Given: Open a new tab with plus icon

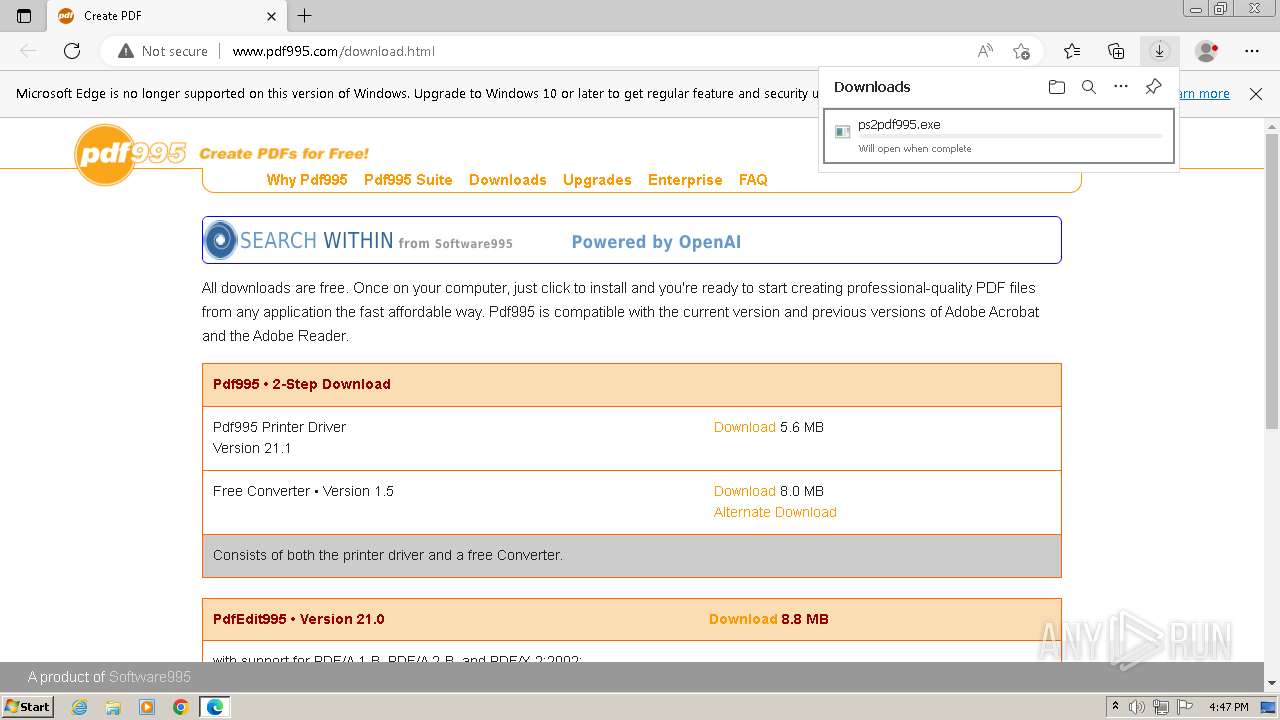Looking at the screenshot, I should tap(305, 15).
